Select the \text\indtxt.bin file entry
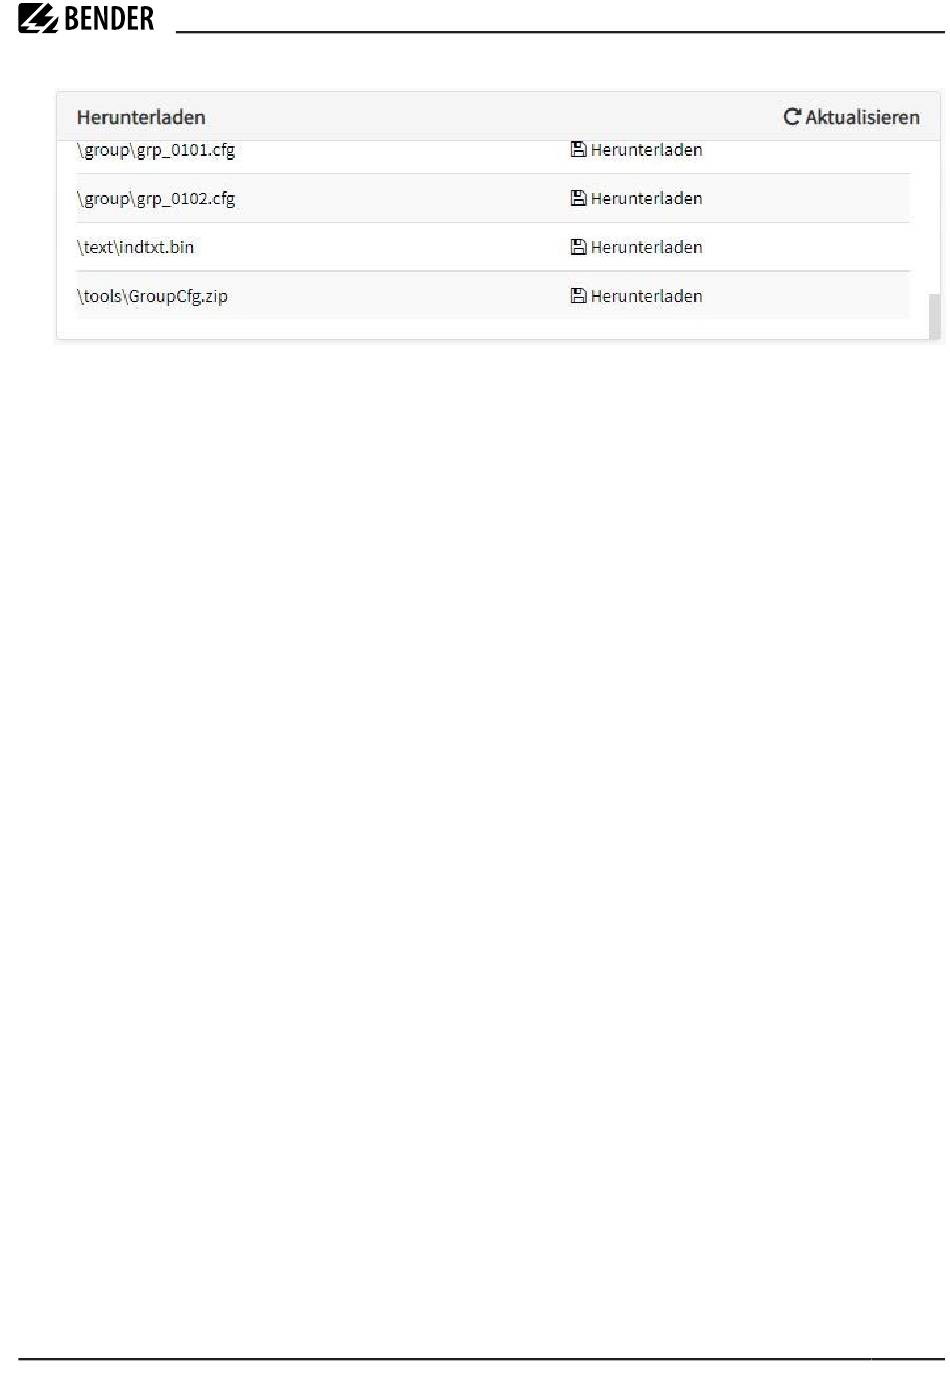Screen dimensions: 950x1392 [x=135, y=247]
